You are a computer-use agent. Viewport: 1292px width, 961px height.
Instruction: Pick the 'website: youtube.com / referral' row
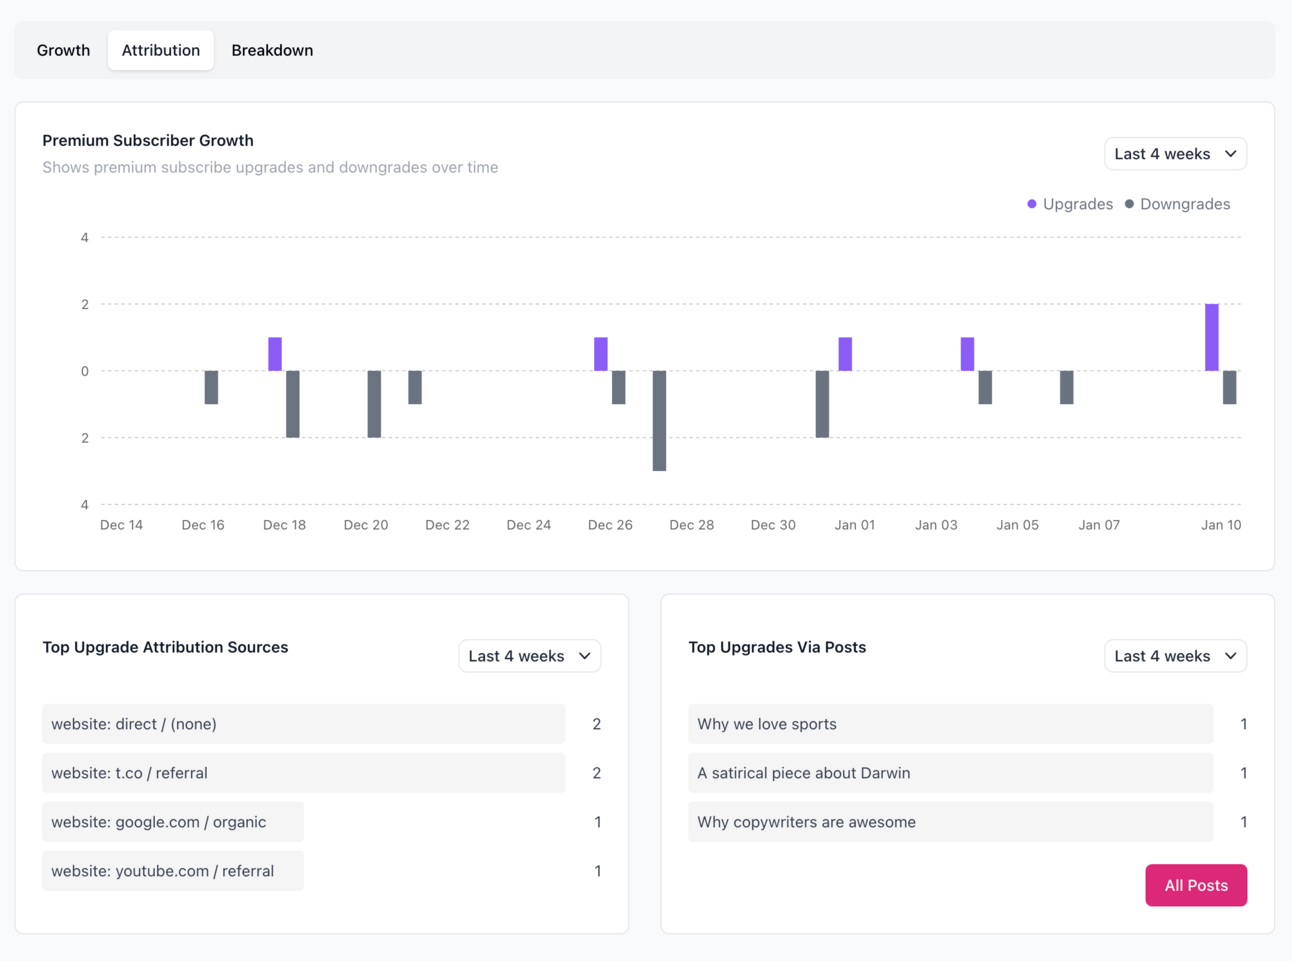point(173,871)
